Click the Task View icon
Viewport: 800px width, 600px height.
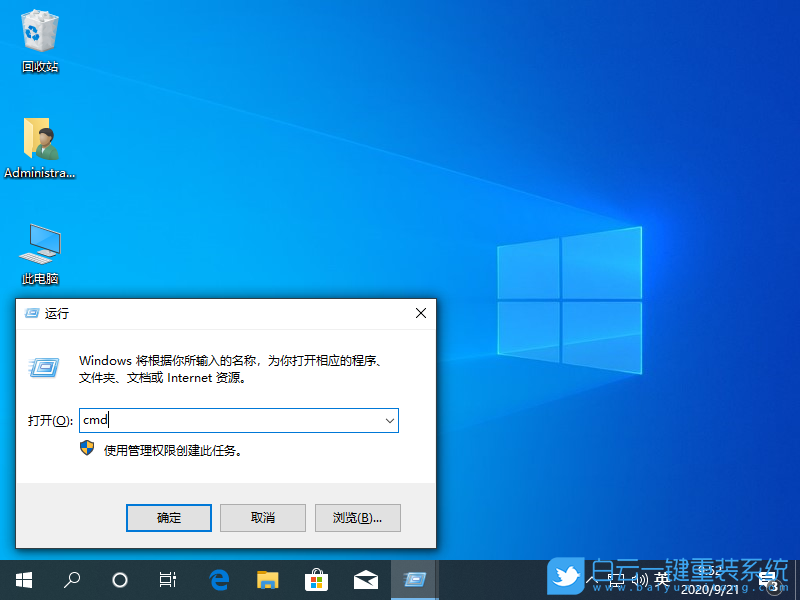(x=166, y=579)
